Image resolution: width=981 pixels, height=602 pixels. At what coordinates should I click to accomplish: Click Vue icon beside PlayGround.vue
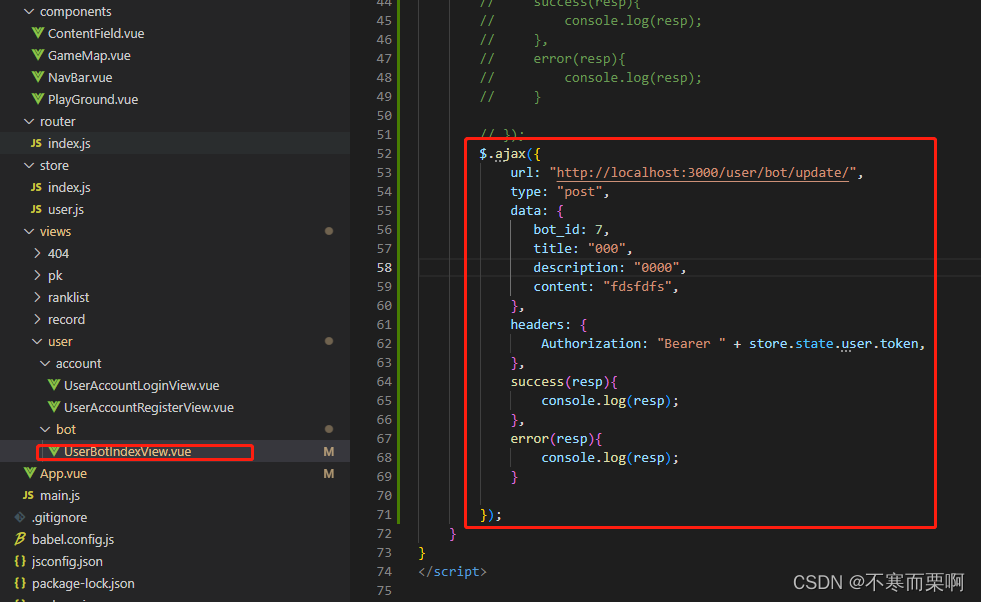(38, 99)
